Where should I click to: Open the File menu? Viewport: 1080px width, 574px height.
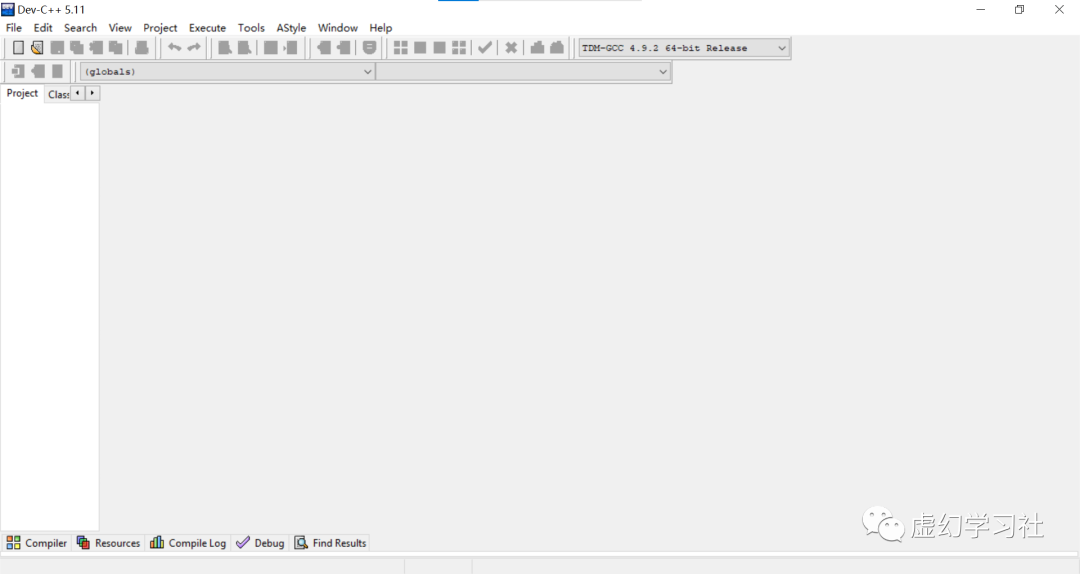click(14, 28)
